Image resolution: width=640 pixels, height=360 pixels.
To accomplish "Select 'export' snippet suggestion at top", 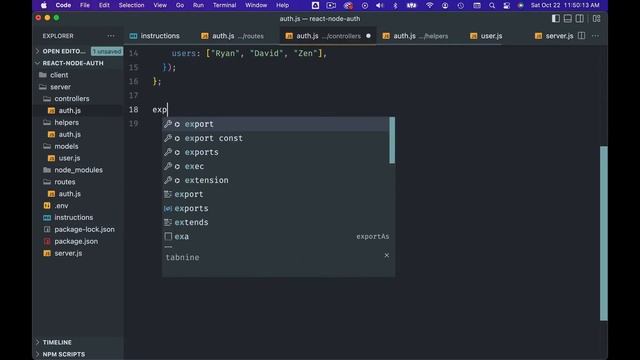I will 276,124.
